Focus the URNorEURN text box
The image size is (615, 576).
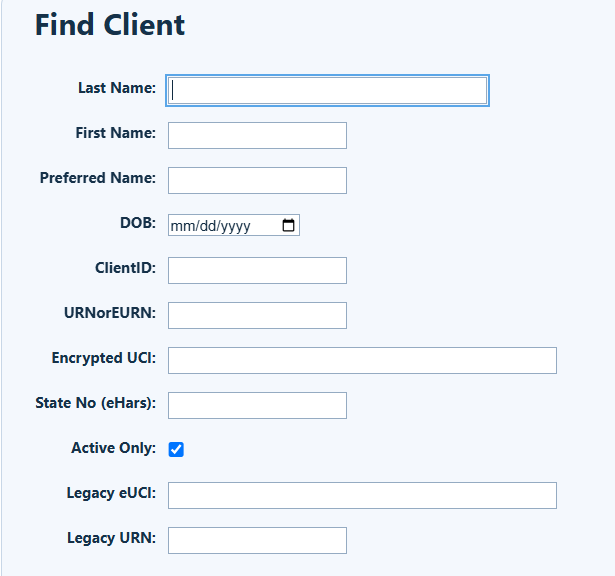(x=257, y=315)
